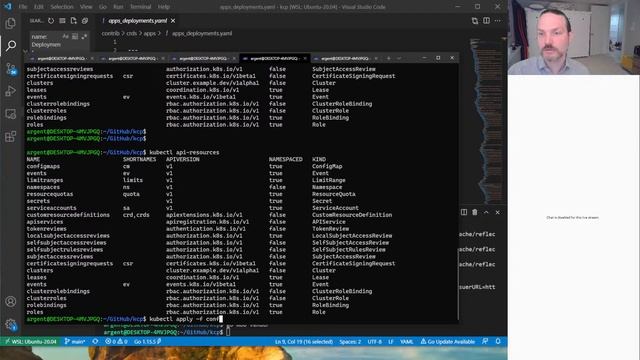Click the webcam video thumbnail
The image size is (640, 360).
(573, 37)
